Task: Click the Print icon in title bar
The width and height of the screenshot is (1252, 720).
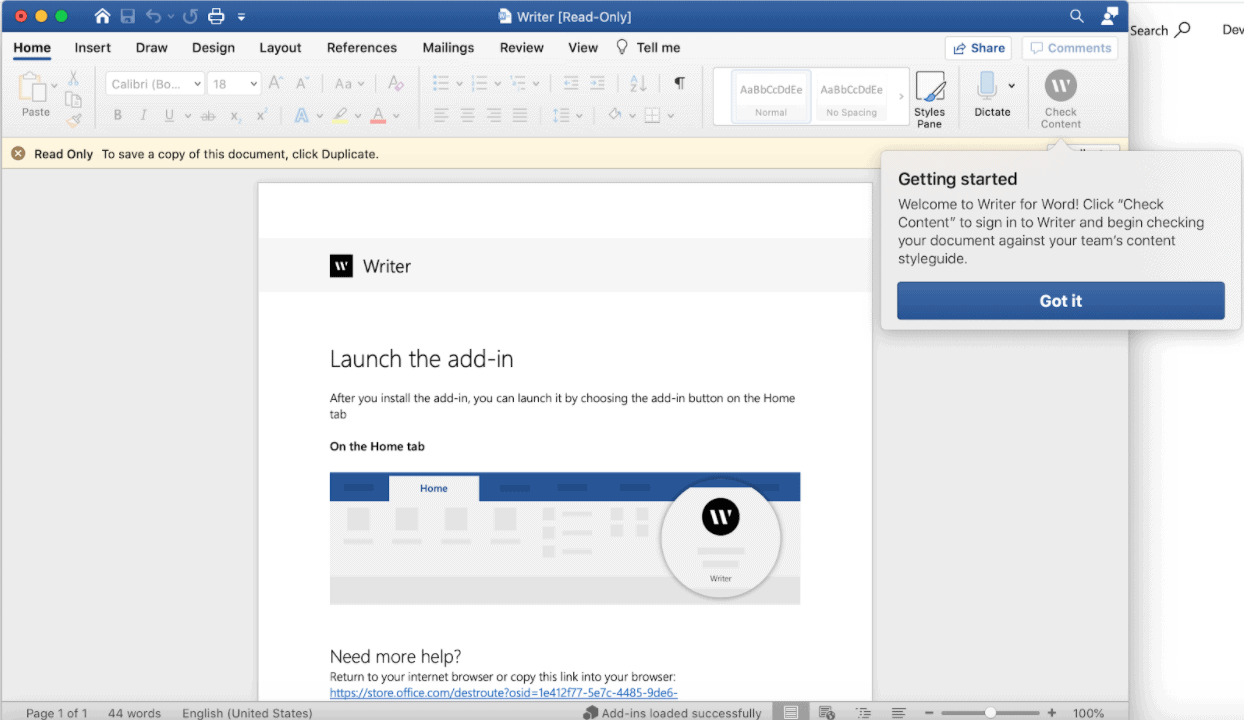Action: 216,16
